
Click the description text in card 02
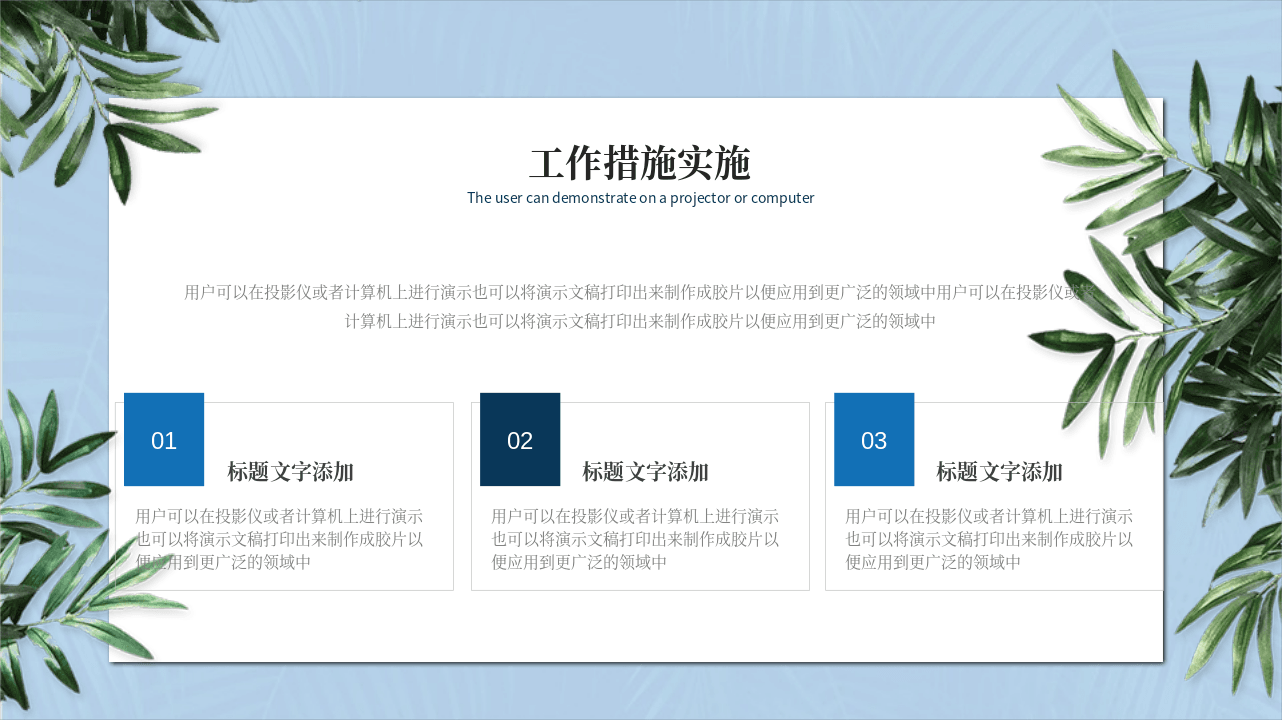(635, 539)
